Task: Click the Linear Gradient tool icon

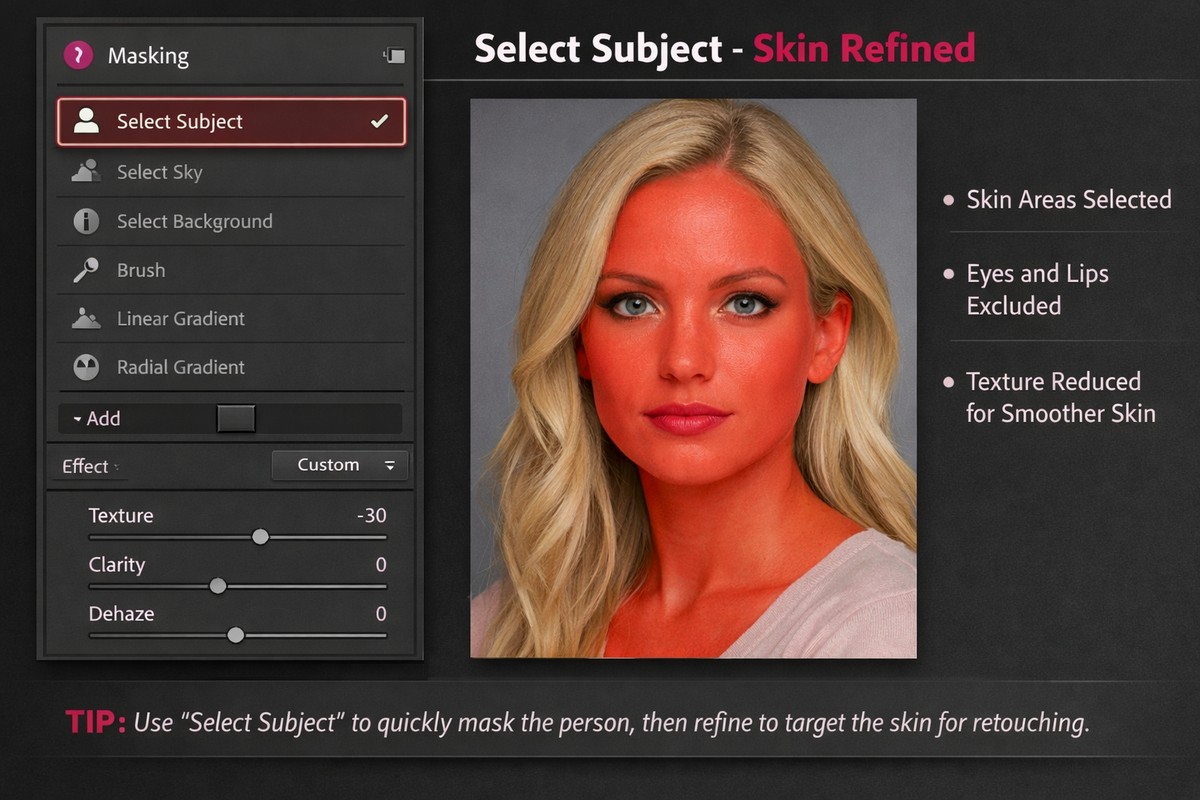Action: pos(84,318)
